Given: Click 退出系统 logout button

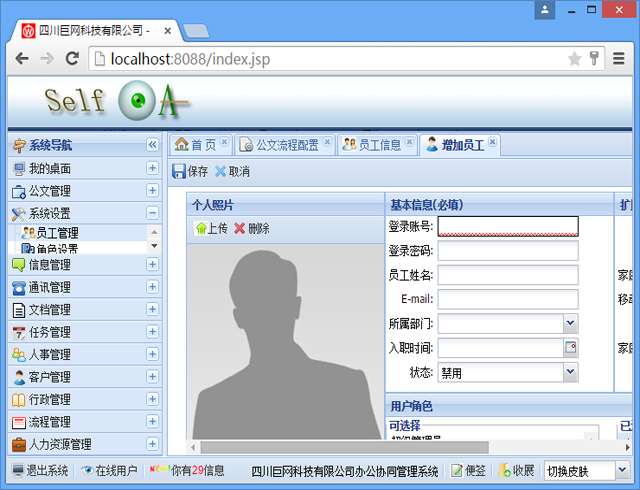Looking at the screenshot, I should coord(40,471).
